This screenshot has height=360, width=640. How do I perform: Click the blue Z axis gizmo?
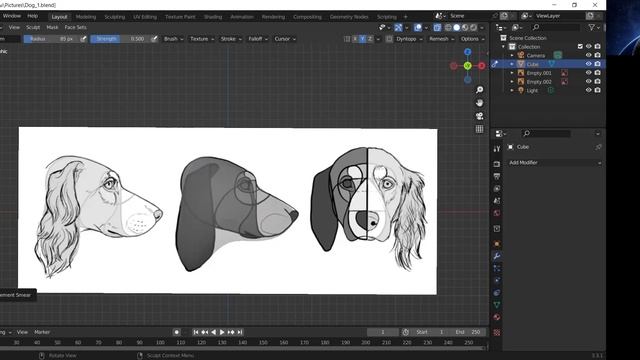coord(468,52)
